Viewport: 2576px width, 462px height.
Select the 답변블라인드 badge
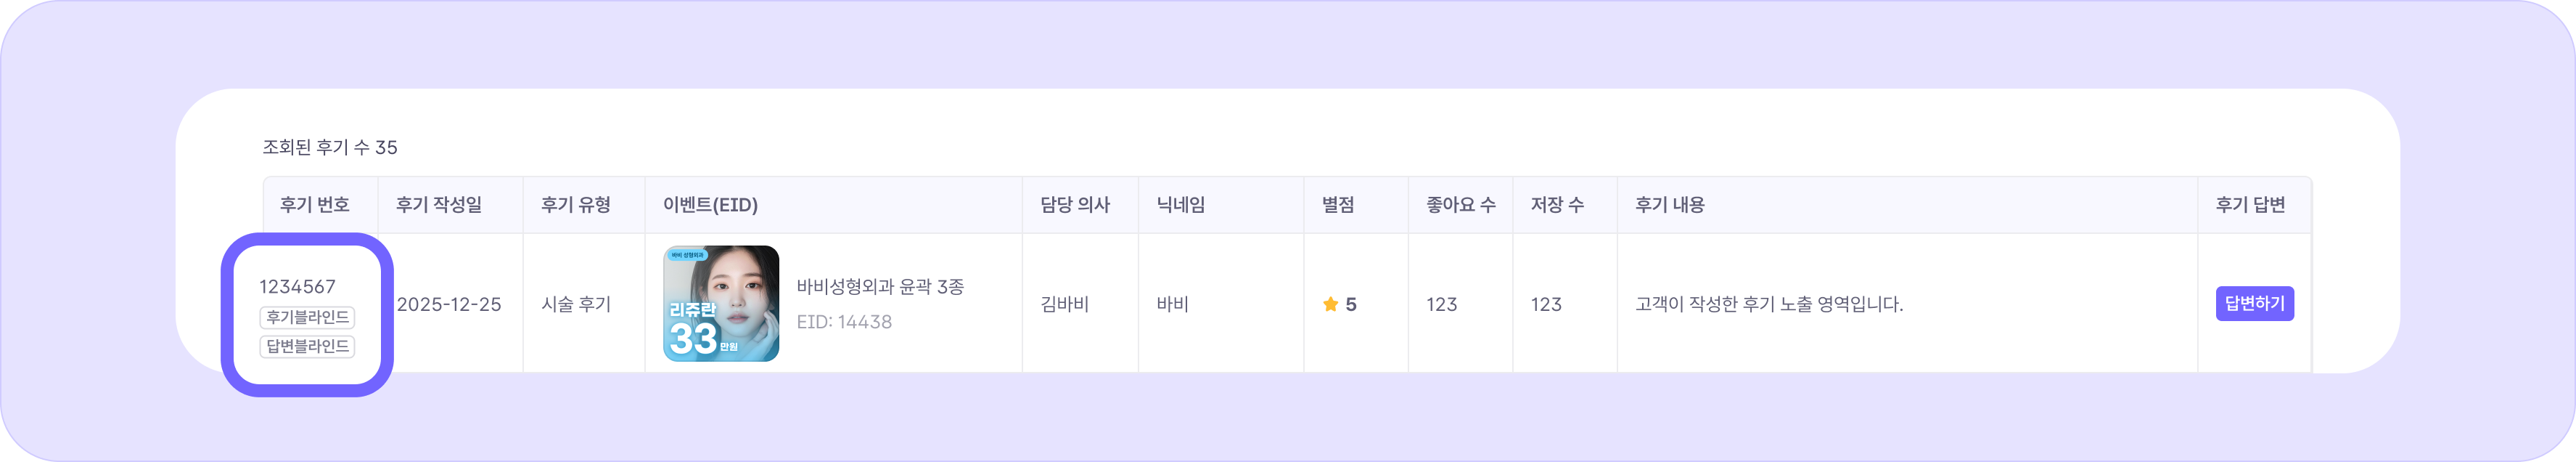coord(307,346)
